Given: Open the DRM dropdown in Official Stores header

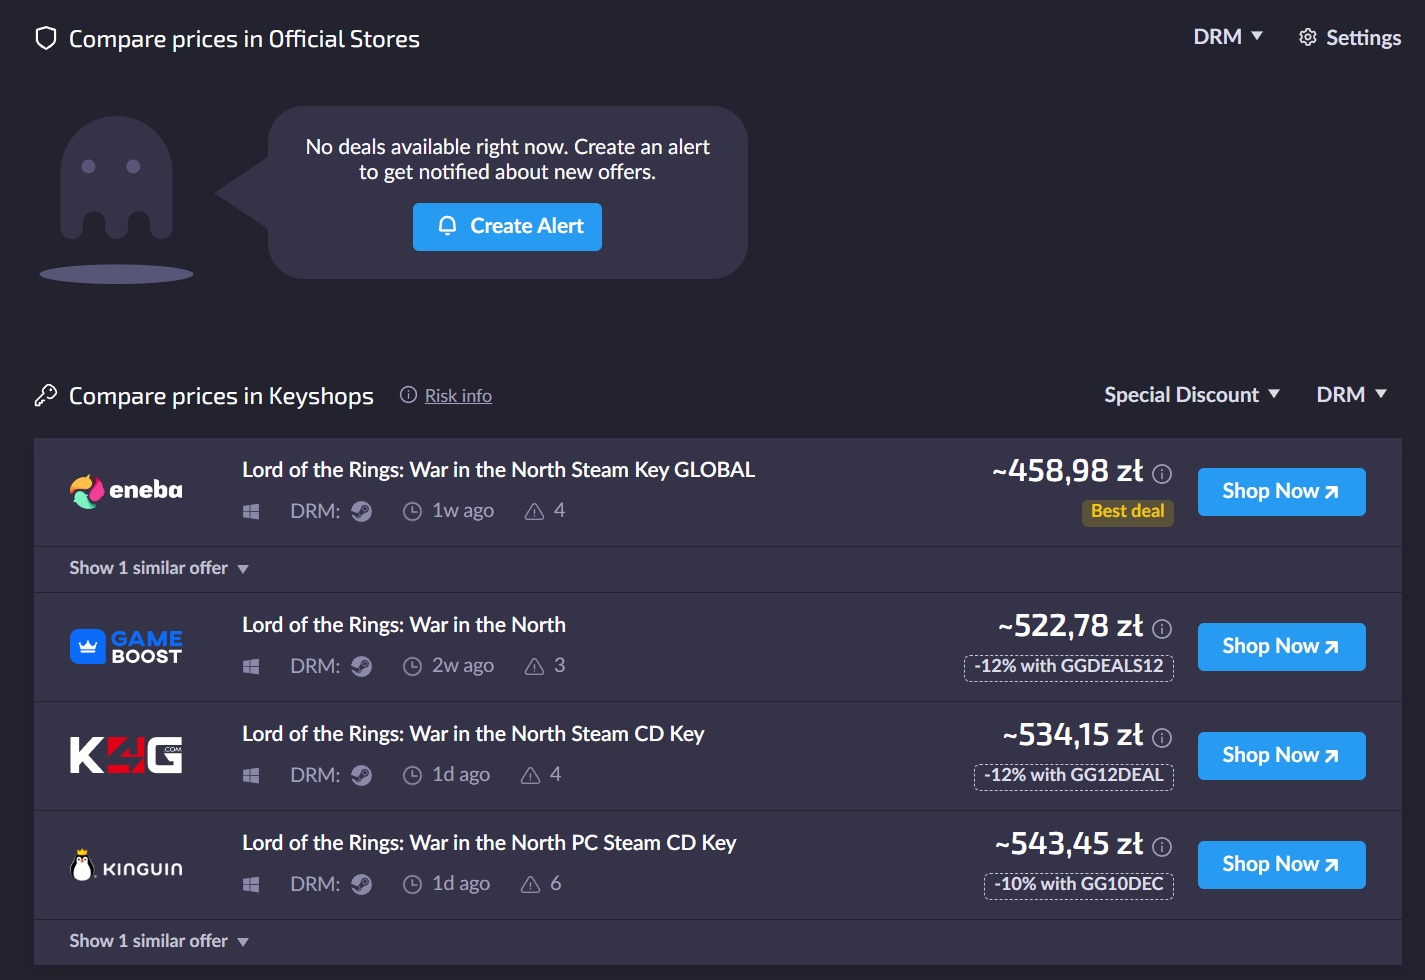Looking at the screenshot, I should (x=1228, y=37).
